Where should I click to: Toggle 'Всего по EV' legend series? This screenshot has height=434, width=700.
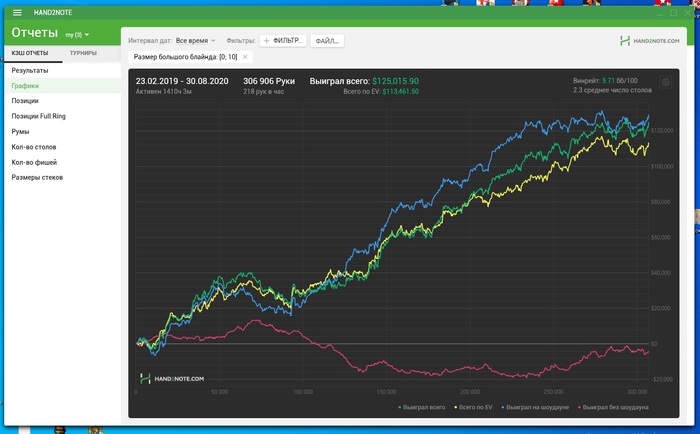[x=473, y=407]
